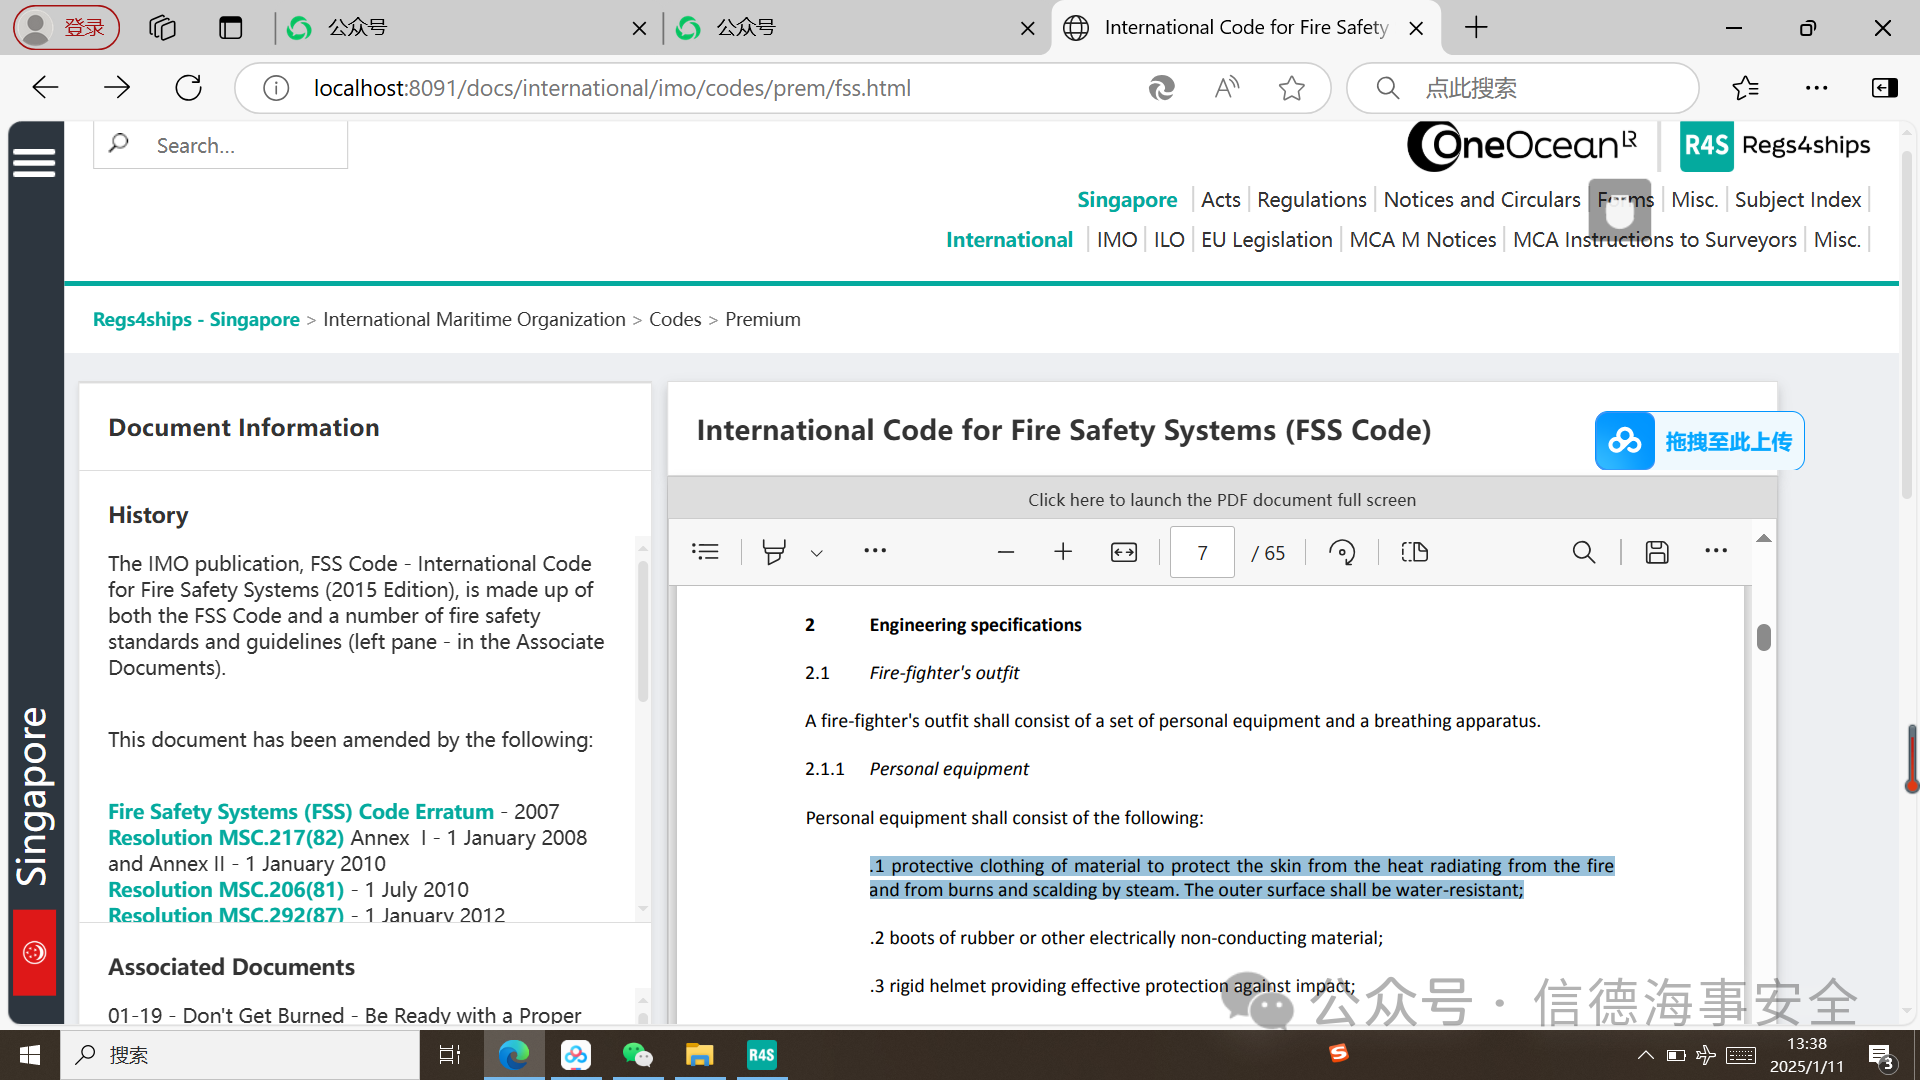The image size is (1920, 1080).
Task: Open the Acts menu item
Action: click(1220, 199)
